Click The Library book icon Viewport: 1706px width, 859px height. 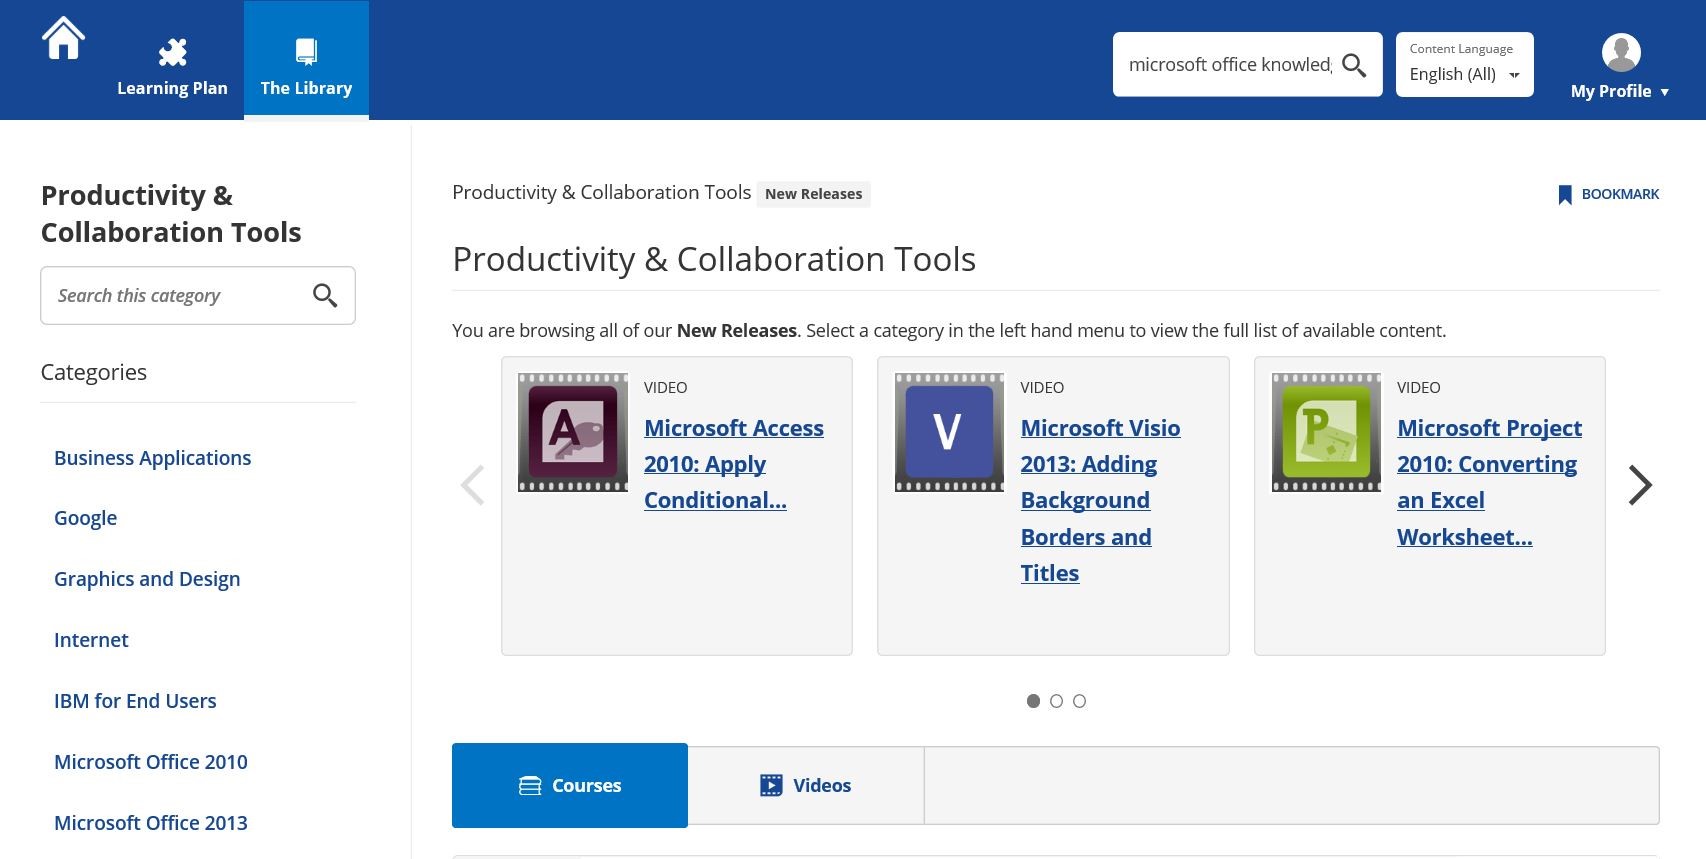[306, 52]
